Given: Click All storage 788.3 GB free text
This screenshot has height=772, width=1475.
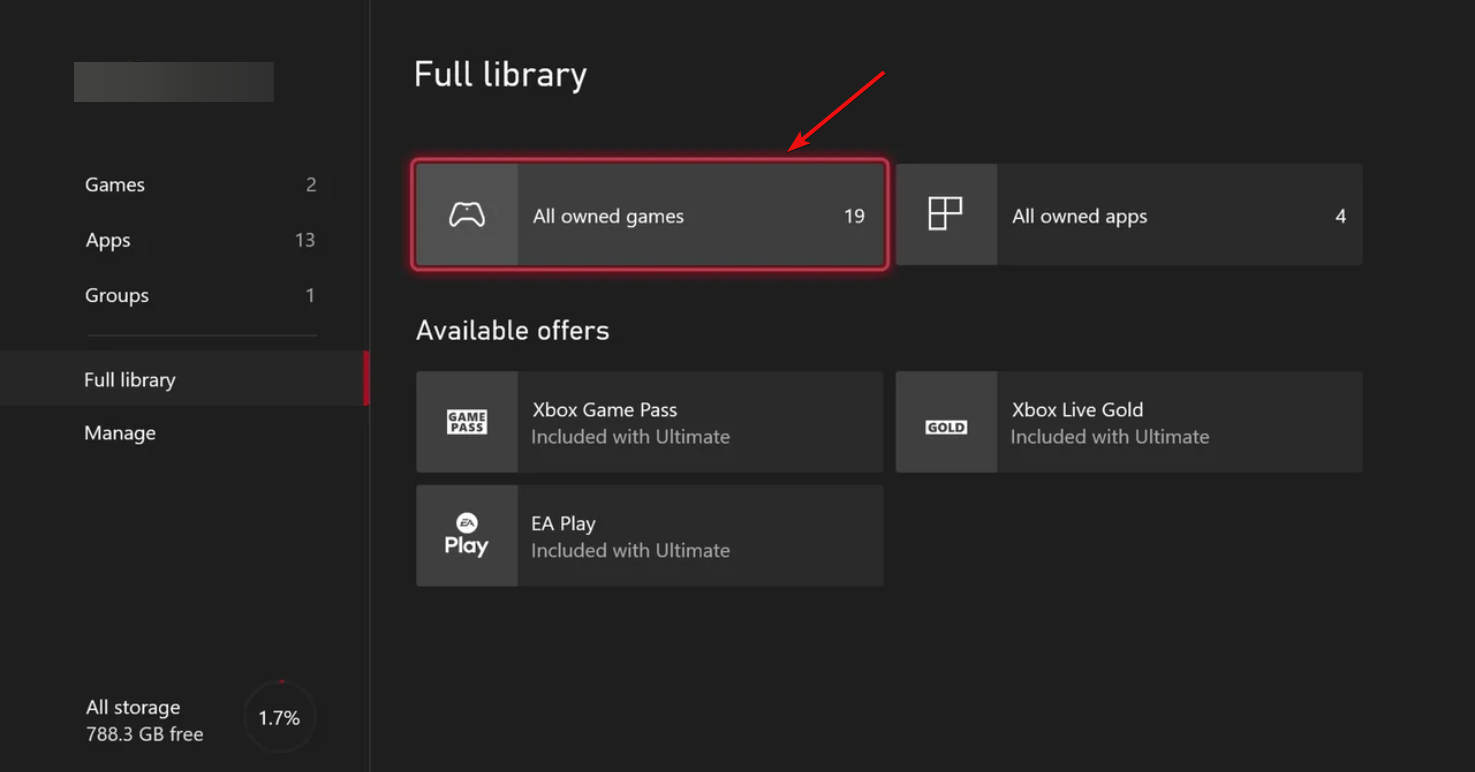Looking at the screenshot, I should pos(145,720).
